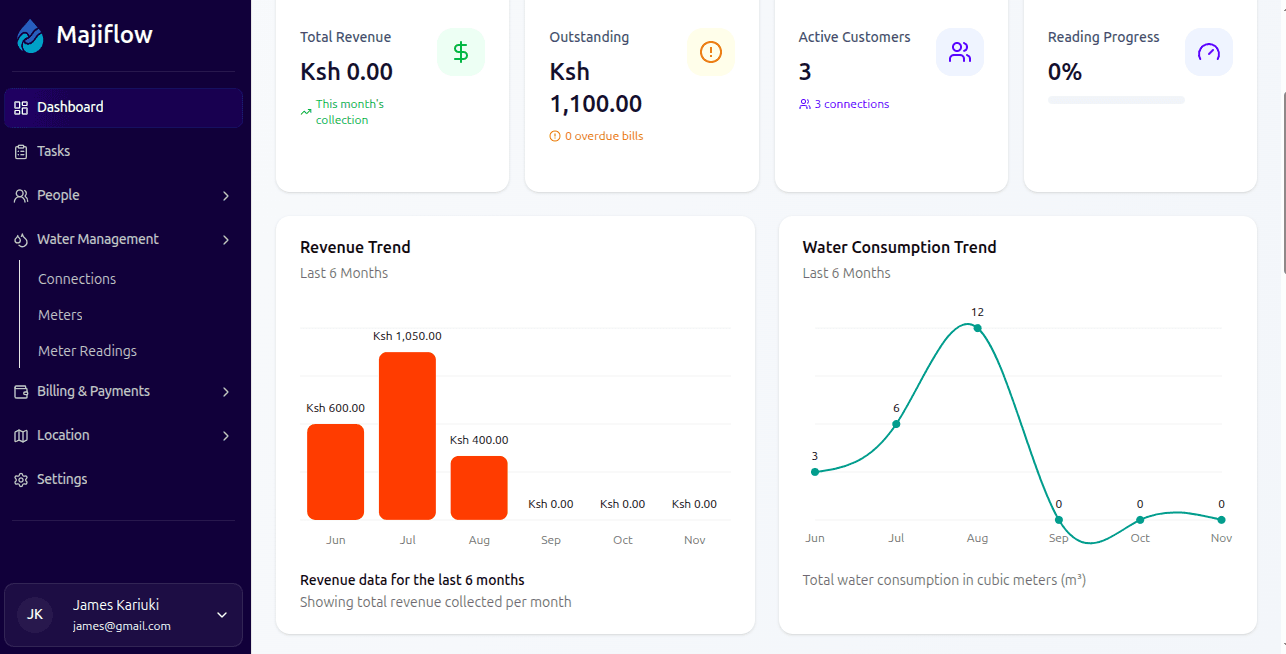This screenshot has width=1286, height=654.
Task: Click the Active Customers people icon
Action: click(x=960, y=52)
